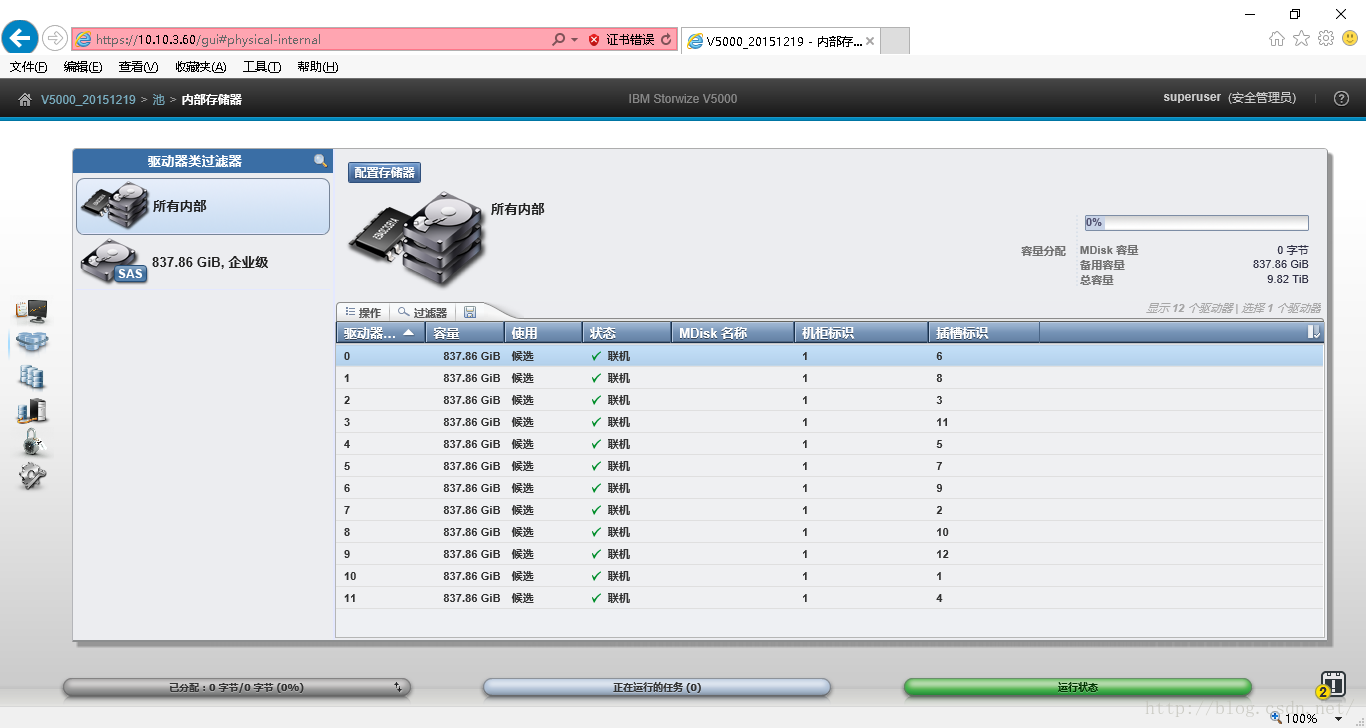Screen dimensions: 1366x728
Task: Select 837.86 GiB 企业级 SAS class
Action: pos(203,262)
